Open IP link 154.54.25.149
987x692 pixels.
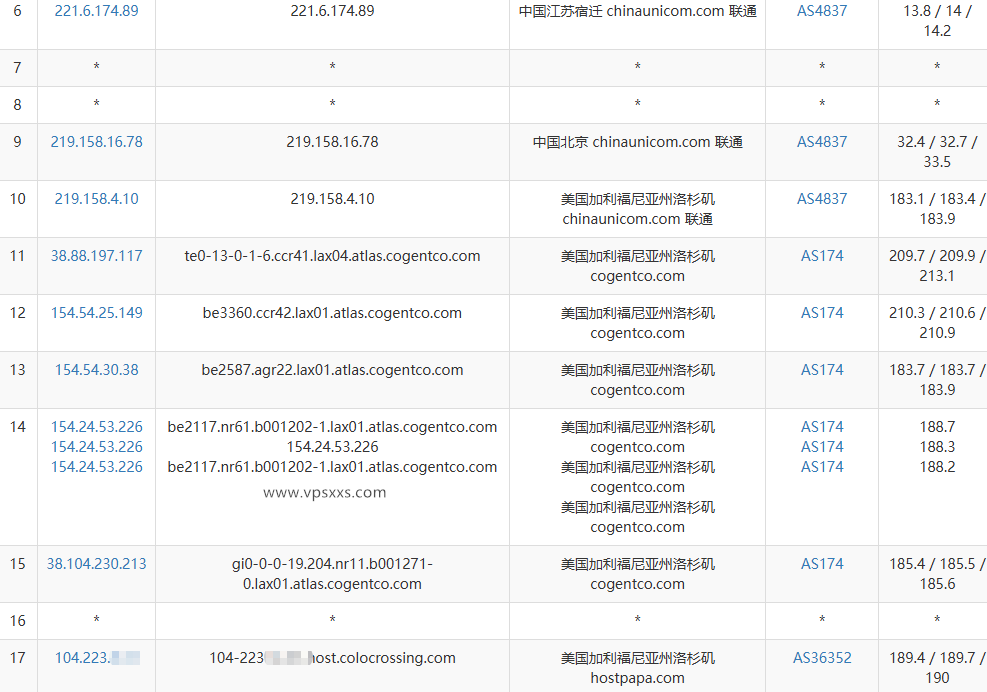(x=96, y=313)
